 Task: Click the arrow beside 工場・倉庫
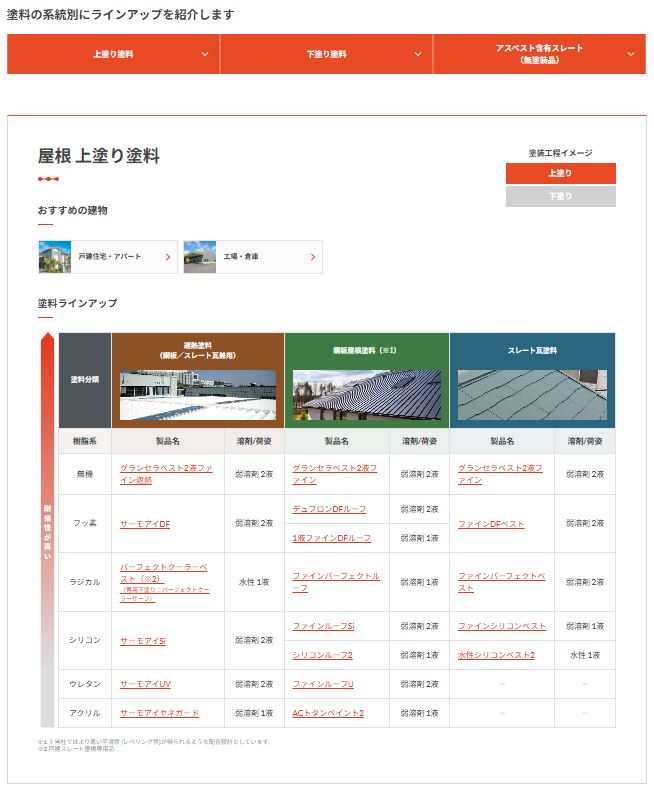pos(313,257)
